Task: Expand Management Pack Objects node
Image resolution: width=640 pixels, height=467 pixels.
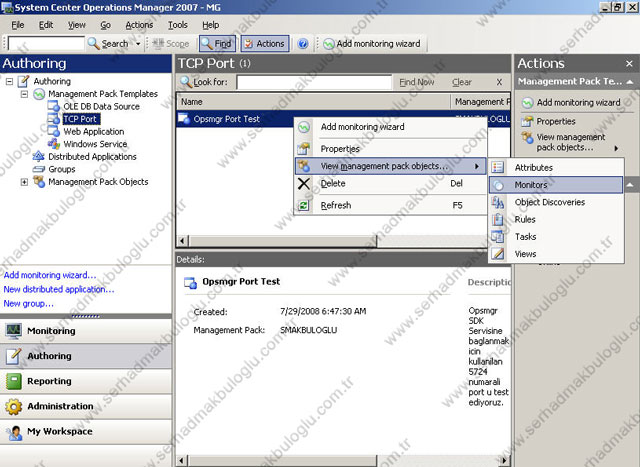Action: [24, 182]
